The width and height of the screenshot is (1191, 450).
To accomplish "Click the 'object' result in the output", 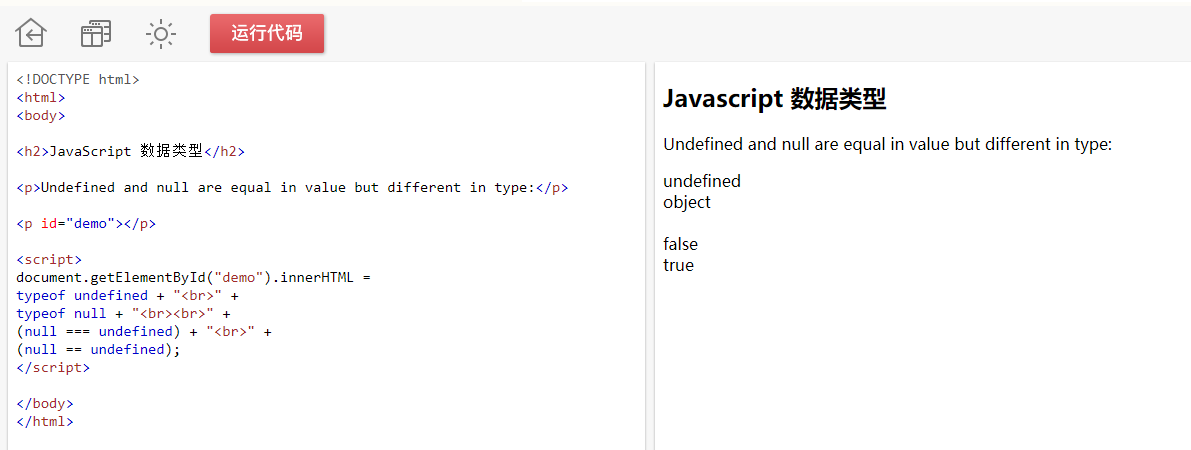I will (x=687, y=202).
